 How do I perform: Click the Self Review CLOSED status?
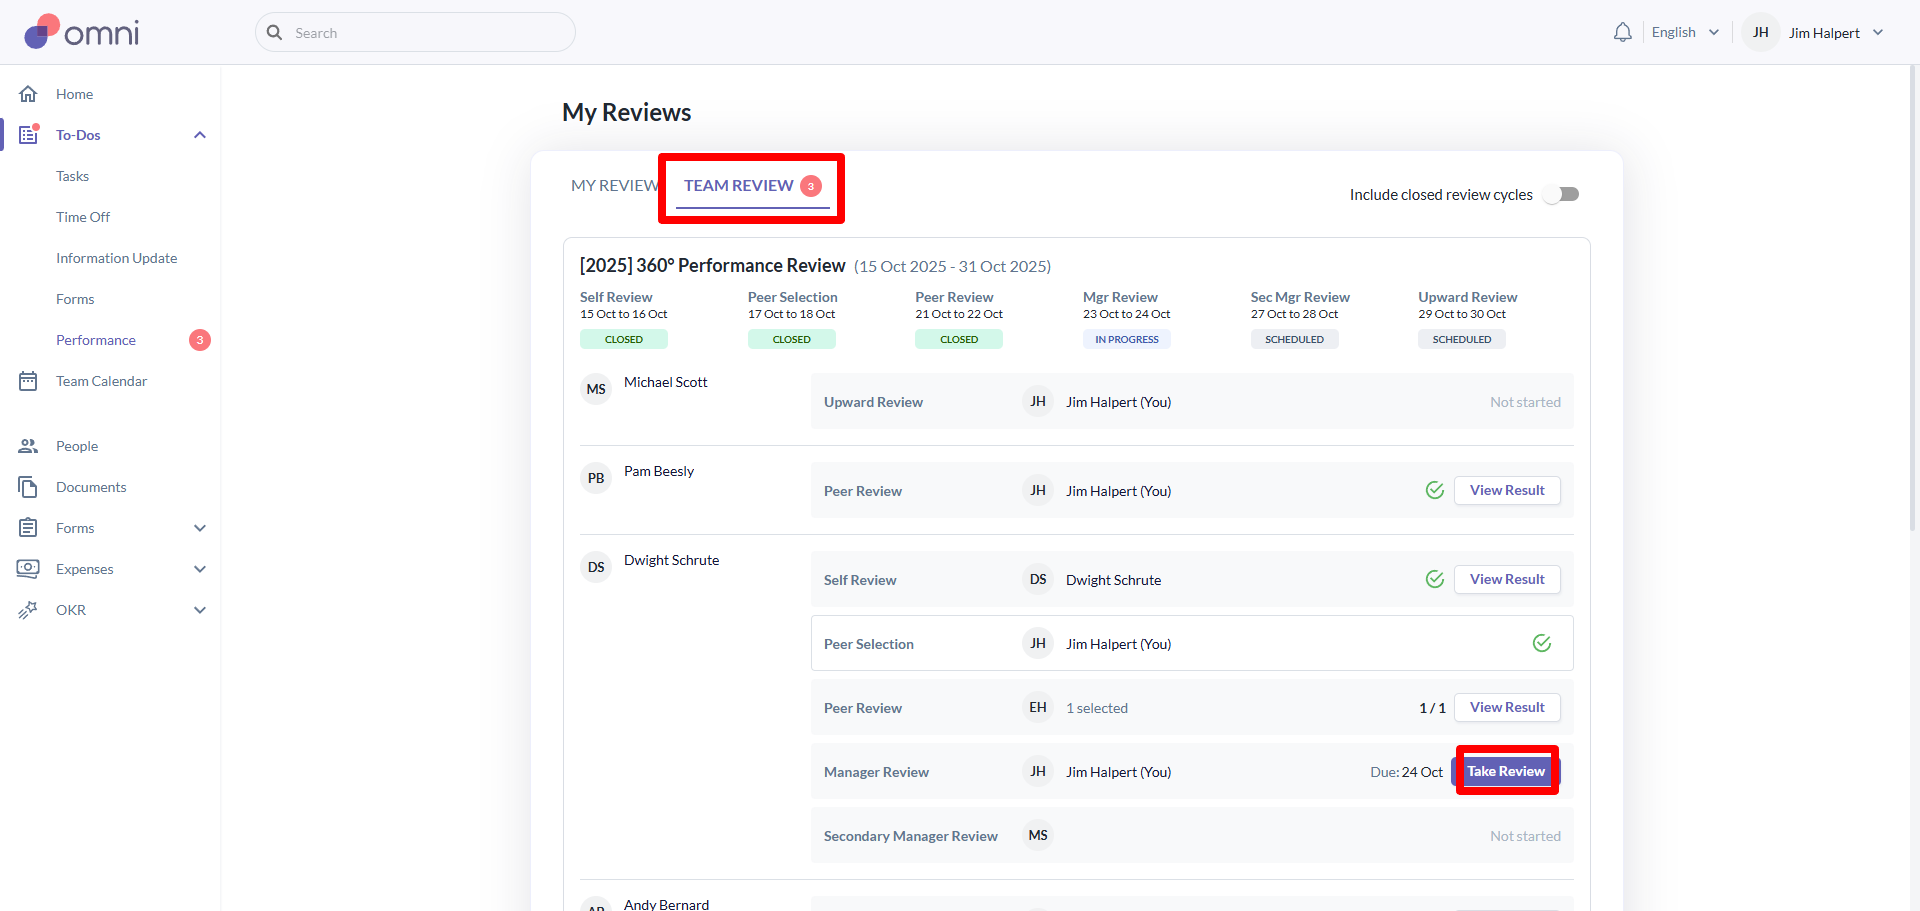point(623,340)
